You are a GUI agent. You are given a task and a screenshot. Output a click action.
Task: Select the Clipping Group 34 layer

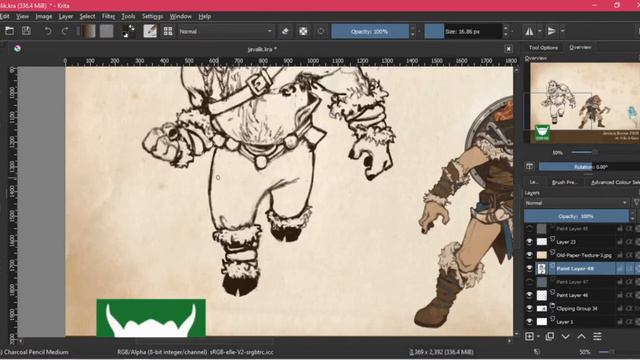(582, 308)
